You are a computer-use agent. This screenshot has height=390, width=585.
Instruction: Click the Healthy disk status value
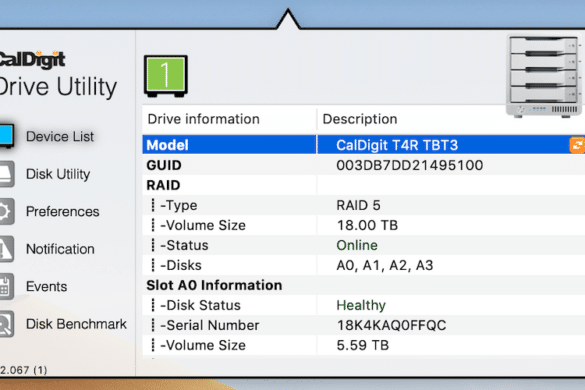[x=361, y=305]
